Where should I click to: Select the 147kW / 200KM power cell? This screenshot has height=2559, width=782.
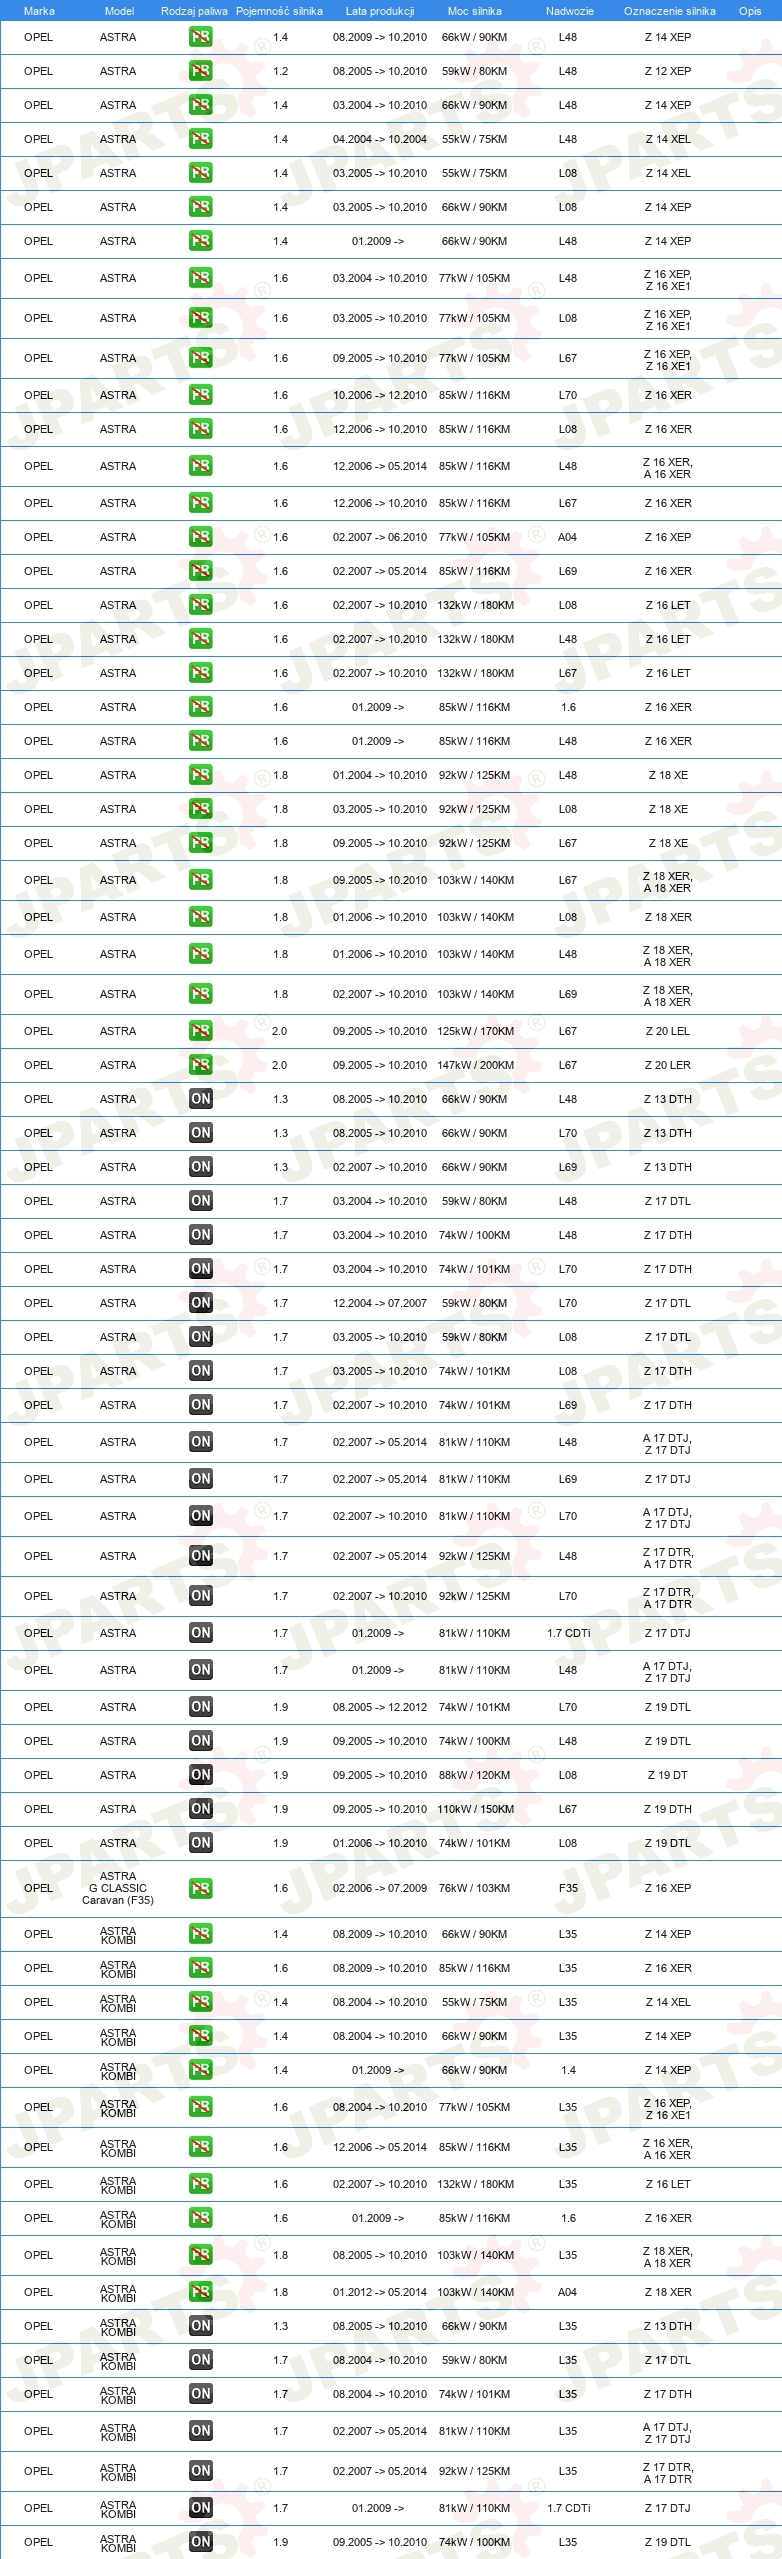click(475, 1065)
